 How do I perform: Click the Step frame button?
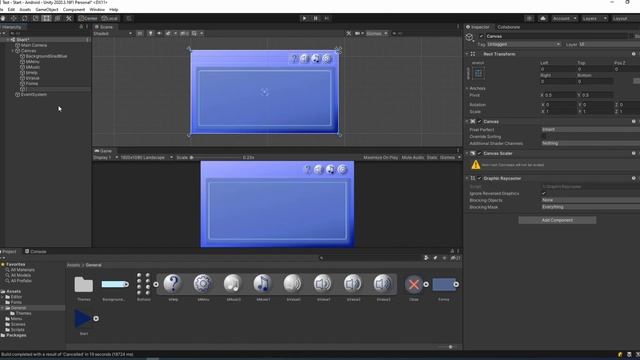pos(326,18)
